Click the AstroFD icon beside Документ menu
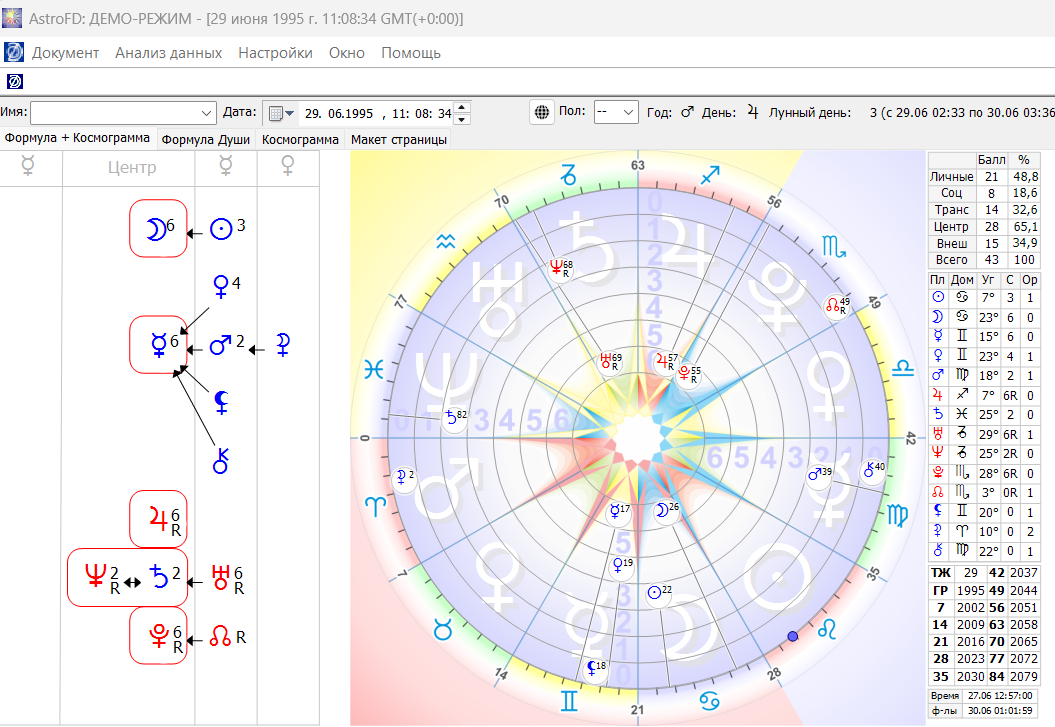1055x727 pixels. [x=13, y=52]
